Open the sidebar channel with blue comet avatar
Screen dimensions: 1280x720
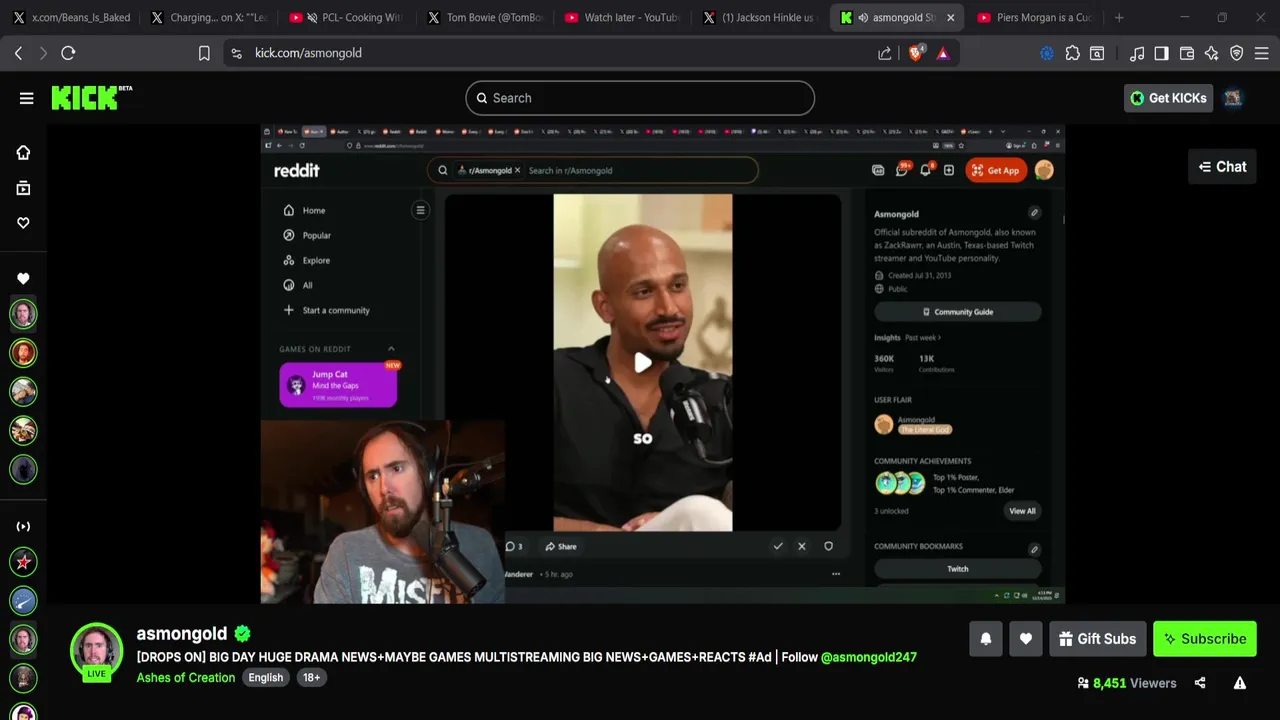pyautogui.click(x=23, y=600)
